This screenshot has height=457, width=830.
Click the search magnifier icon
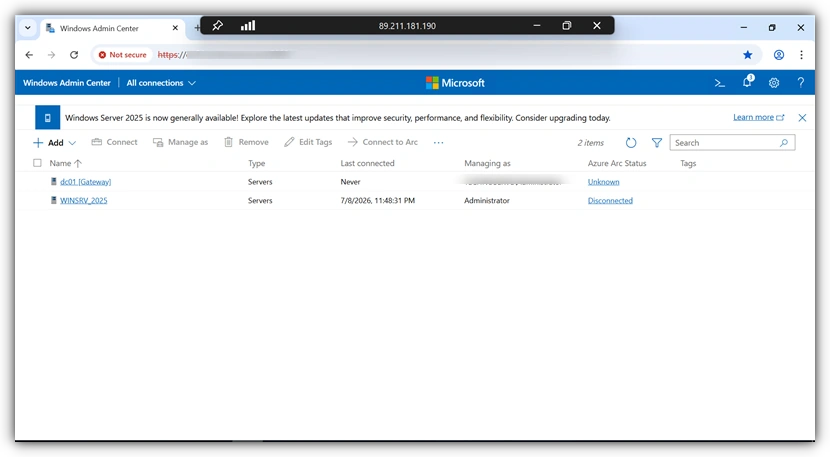coord(783,142)
